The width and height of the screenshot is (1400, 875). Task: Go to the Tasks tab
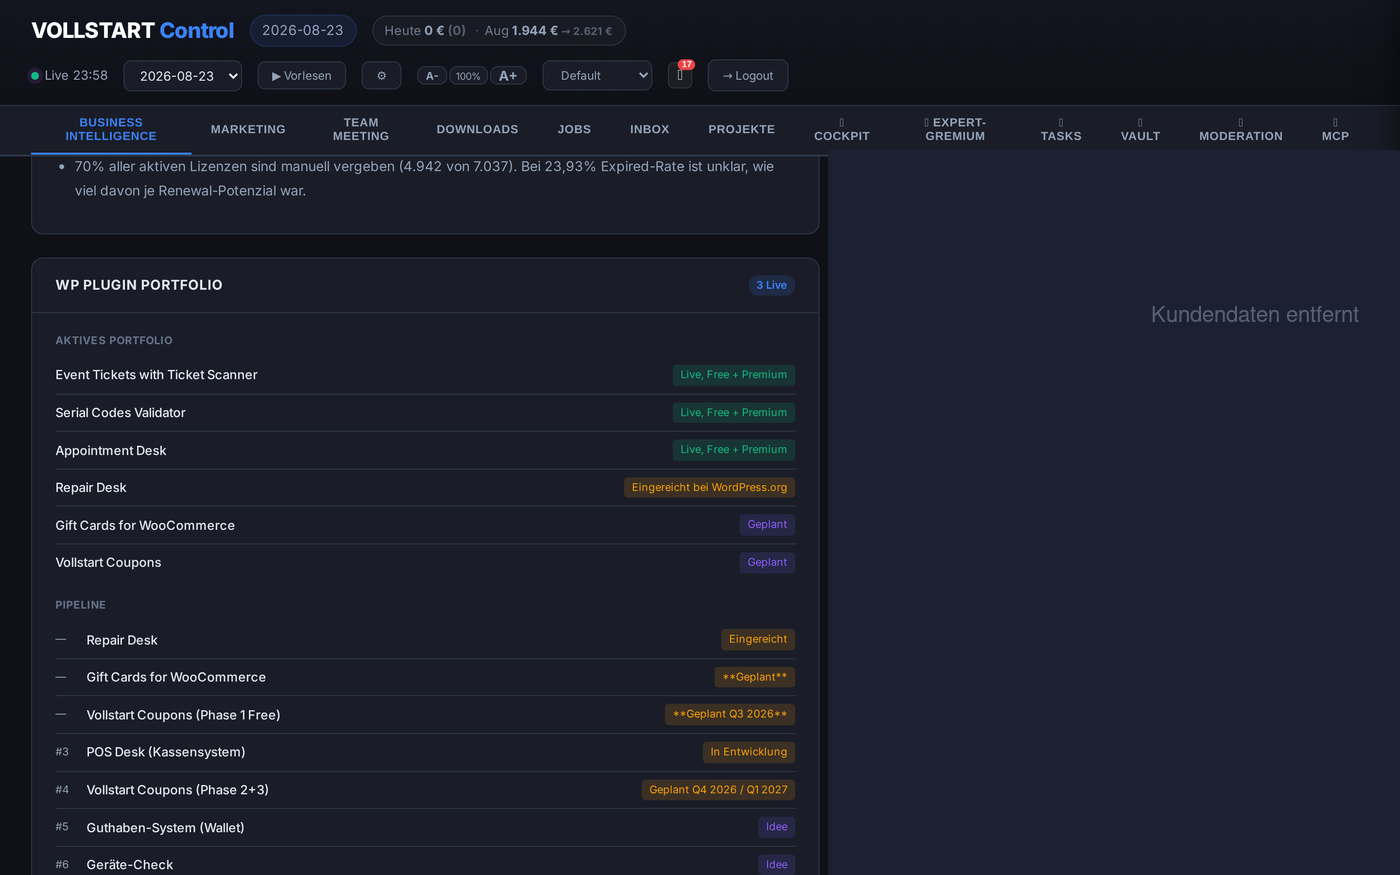tap(1061, 129)
